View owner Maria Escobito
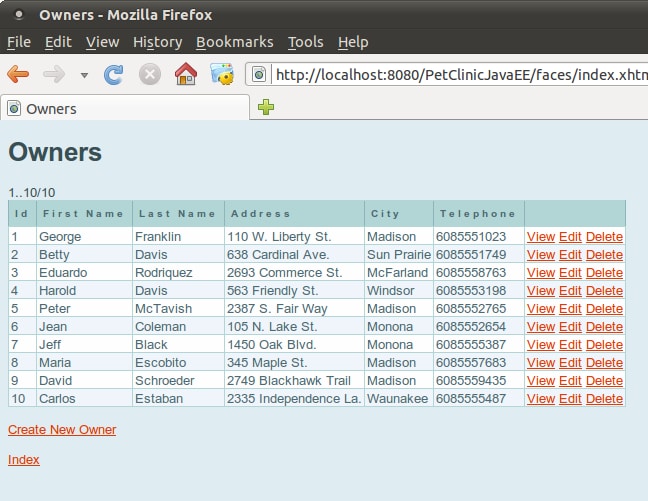Screen dimensions: 648x501 (541, 363)
